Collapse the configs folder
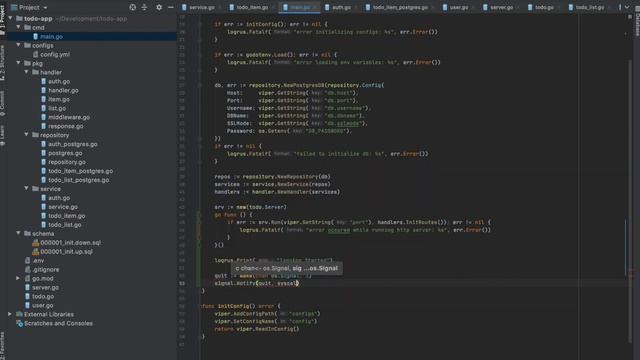Screen dimensions: 640x360 point(18,45)
